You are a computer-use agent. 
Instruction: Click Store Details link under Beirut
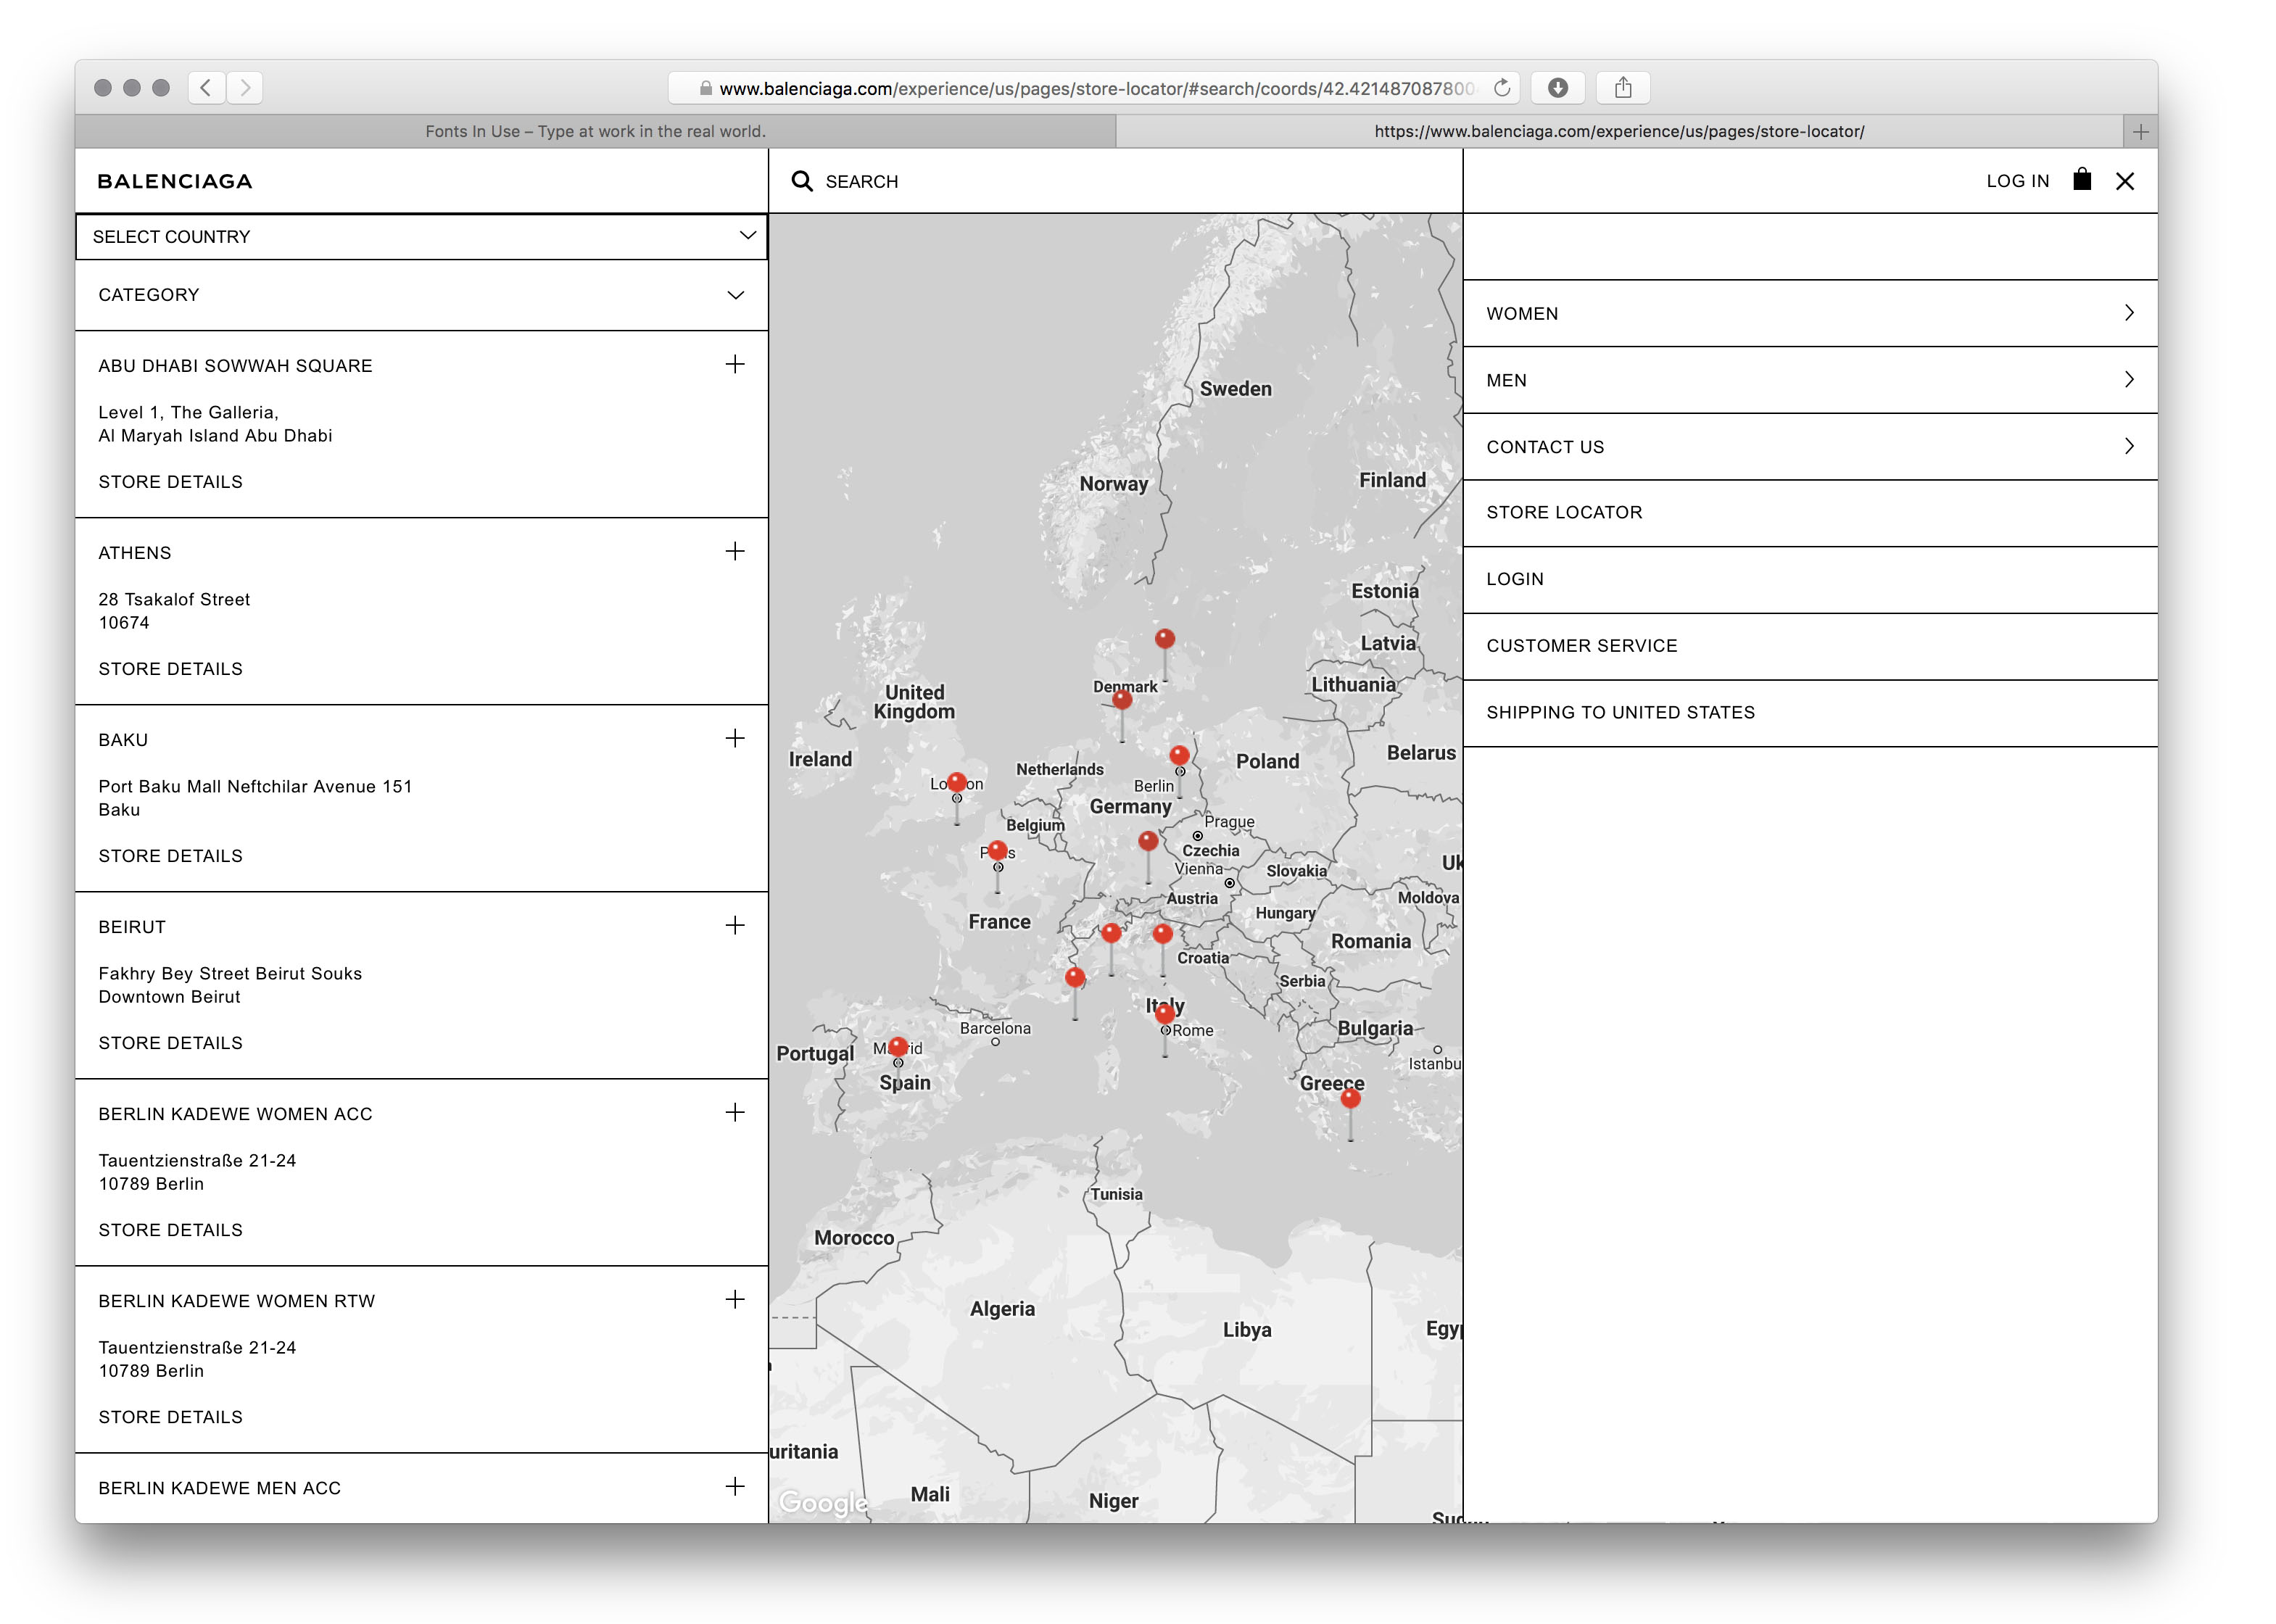point(171,1043)
